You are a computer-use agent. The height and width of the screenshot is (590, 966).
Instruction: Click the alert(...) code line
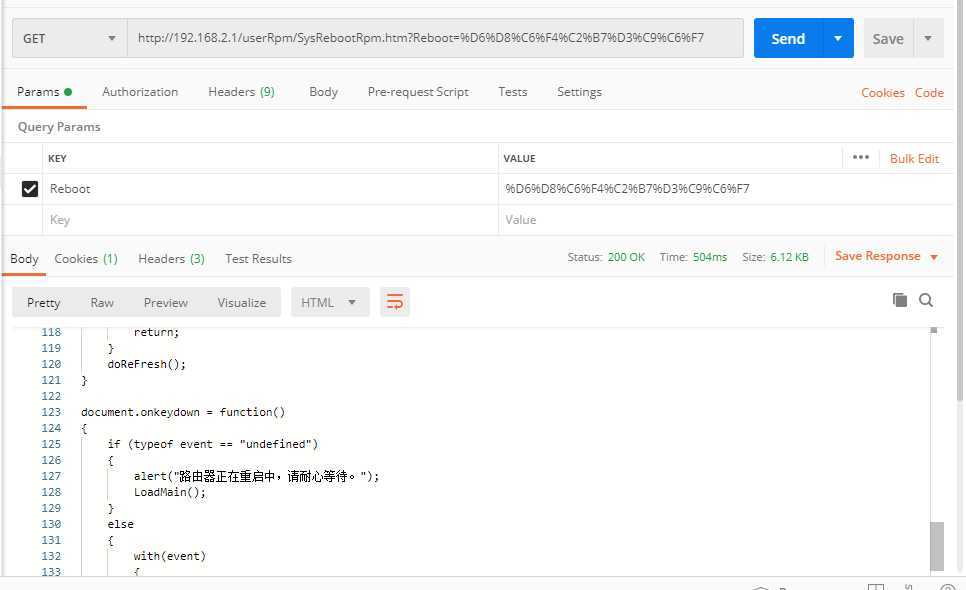256,476
